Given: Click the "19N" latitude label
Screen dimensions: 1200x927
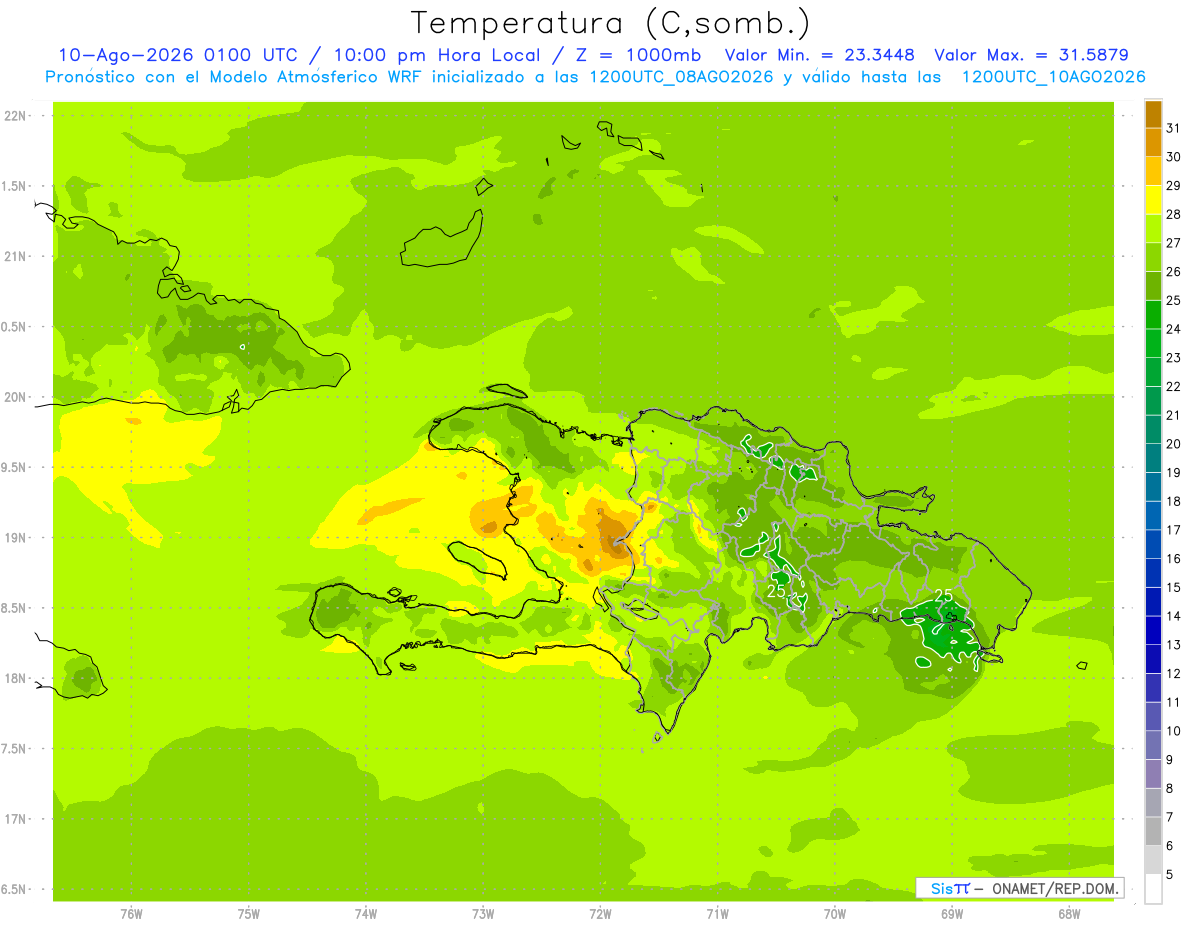Looking at the screenshot, I should [x=16, y=538].
